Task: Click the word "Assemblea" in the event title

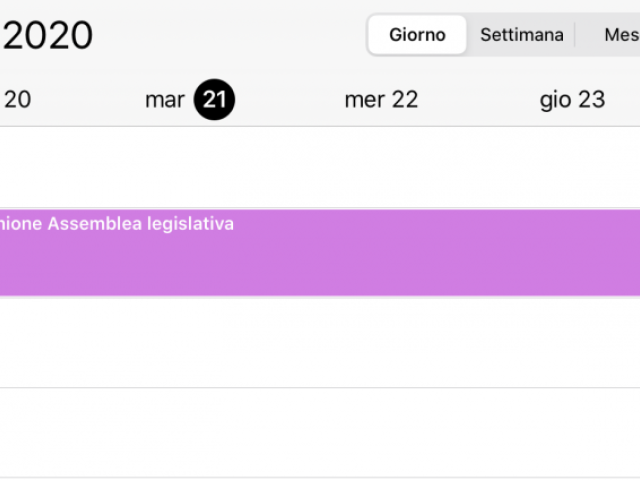Action: point(94,224)
